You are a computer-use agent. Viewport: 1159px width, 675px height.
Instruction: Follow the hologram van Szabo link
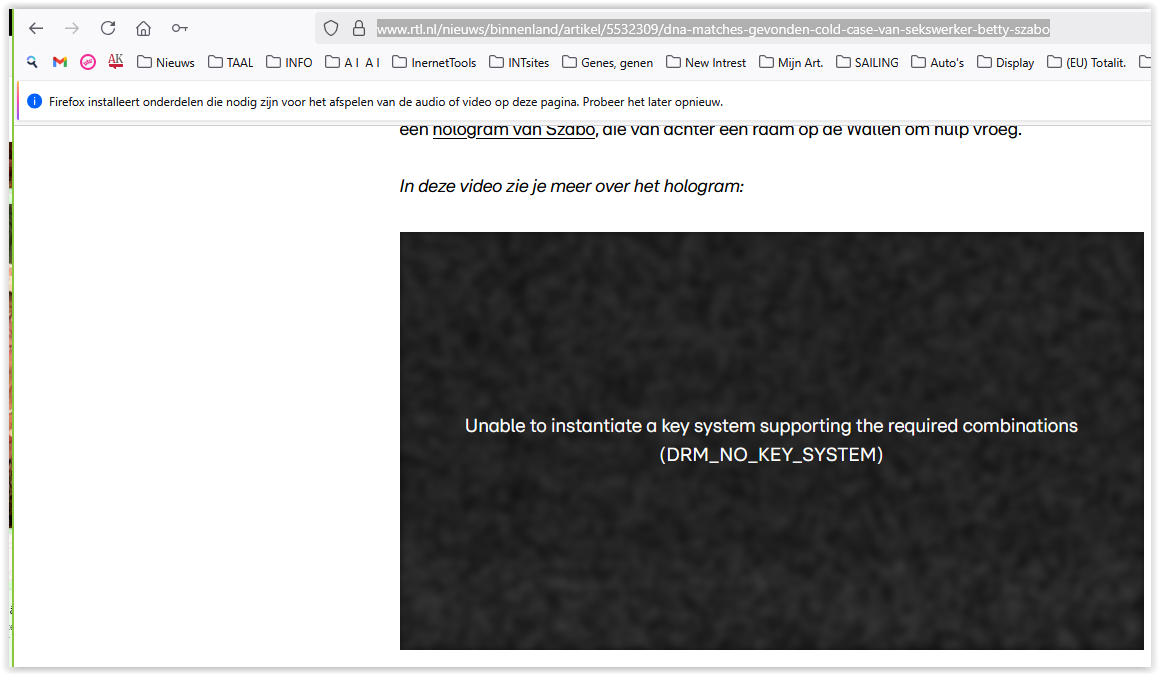tap(514, 130)
